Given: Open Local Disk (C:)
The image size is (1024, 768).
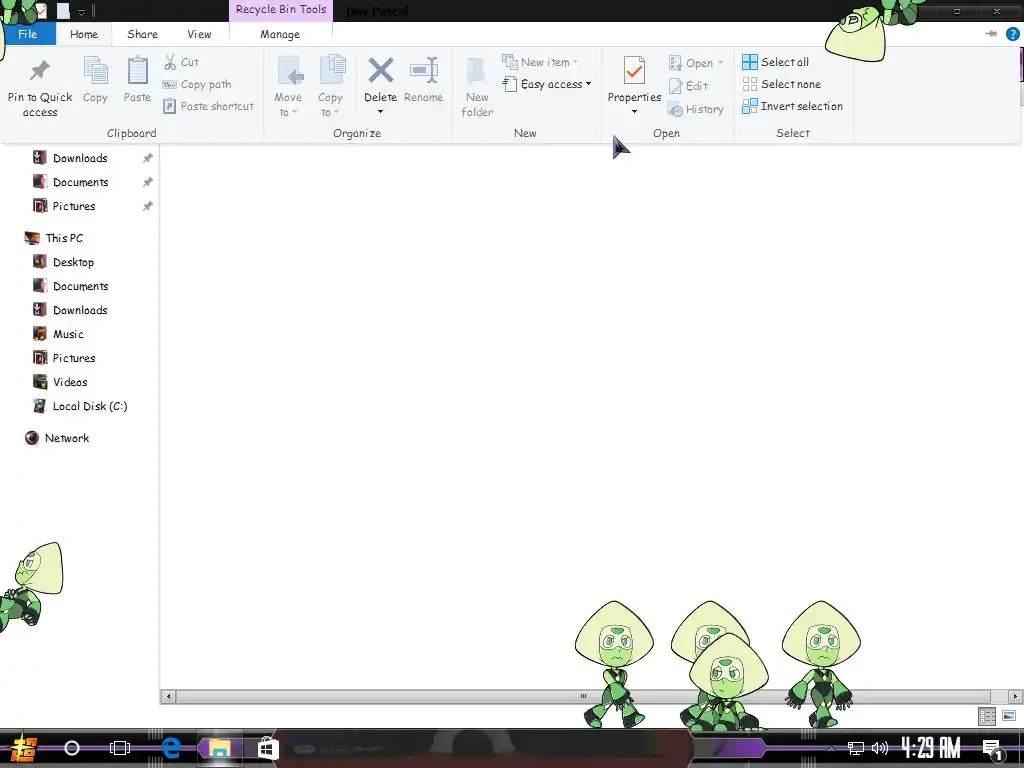Looking at the screenshot, I should pyautogui.click(x=89, y=406).
